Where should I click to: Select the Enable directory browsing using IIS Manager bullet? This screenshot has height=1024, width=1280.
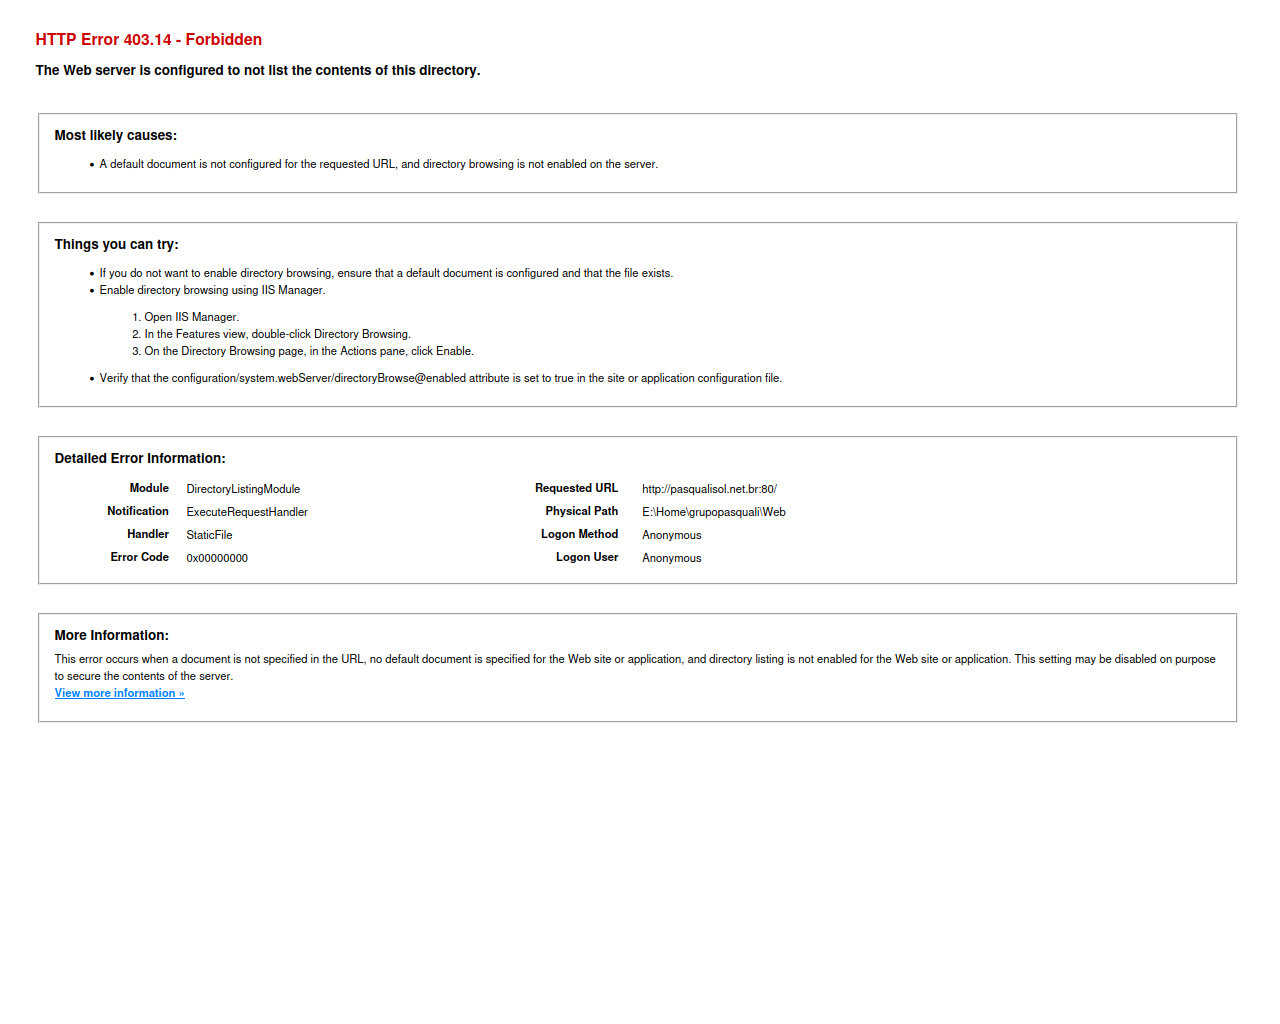click(x=212, y=290)
